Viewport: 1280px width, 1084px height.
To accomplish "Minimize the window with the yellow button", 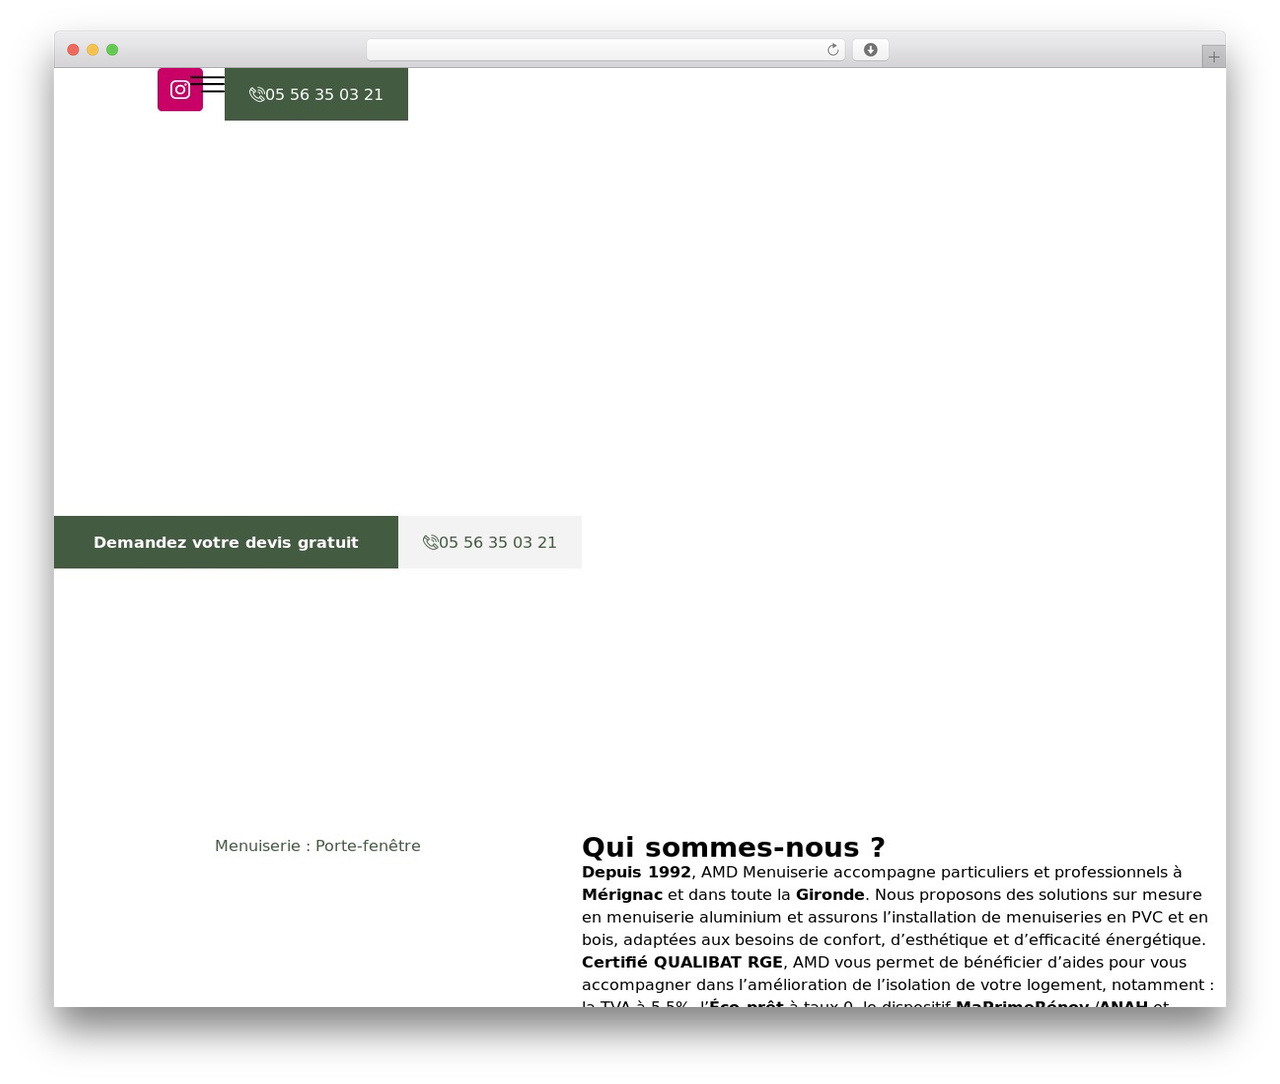I will (93, 50).
